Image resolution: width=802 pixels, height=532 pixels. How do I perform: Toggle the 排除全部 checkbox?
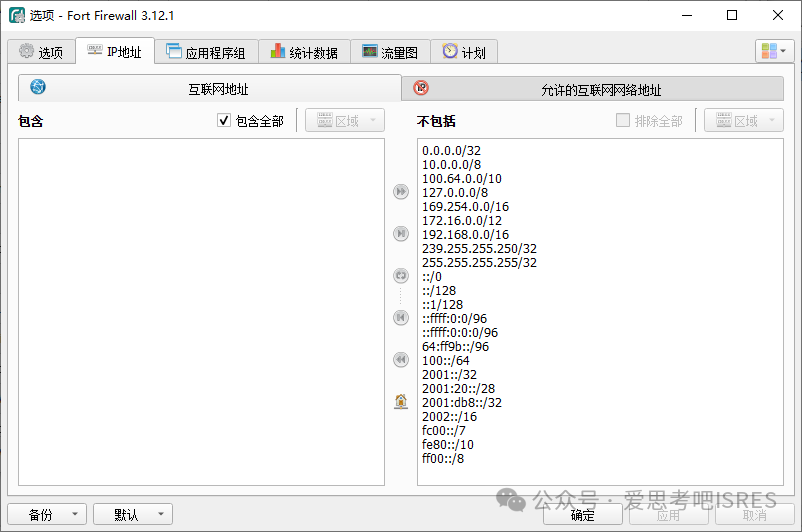623,121
